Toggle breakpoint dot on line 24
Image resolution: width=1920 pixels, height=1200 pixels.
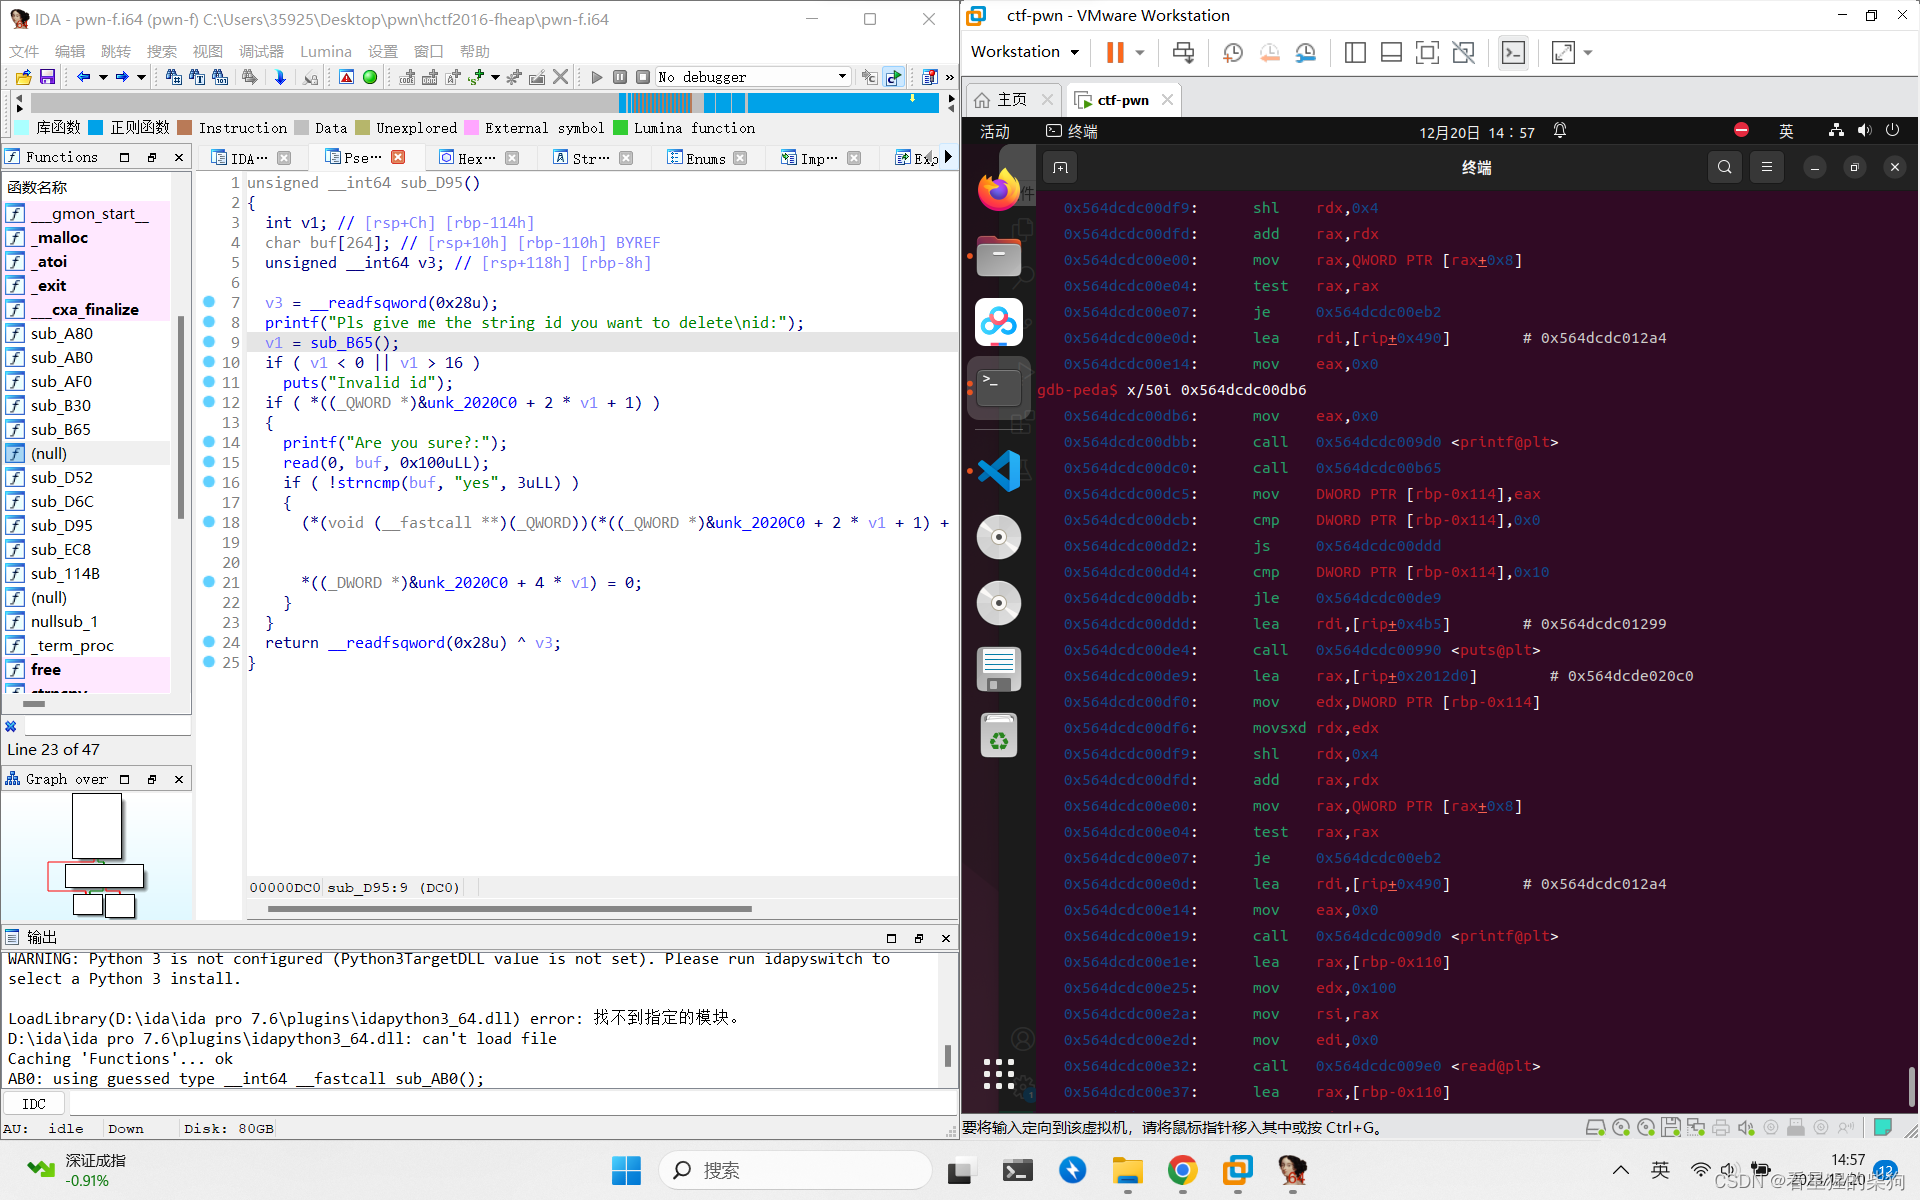pyautogui.click(x=209, y=642)
